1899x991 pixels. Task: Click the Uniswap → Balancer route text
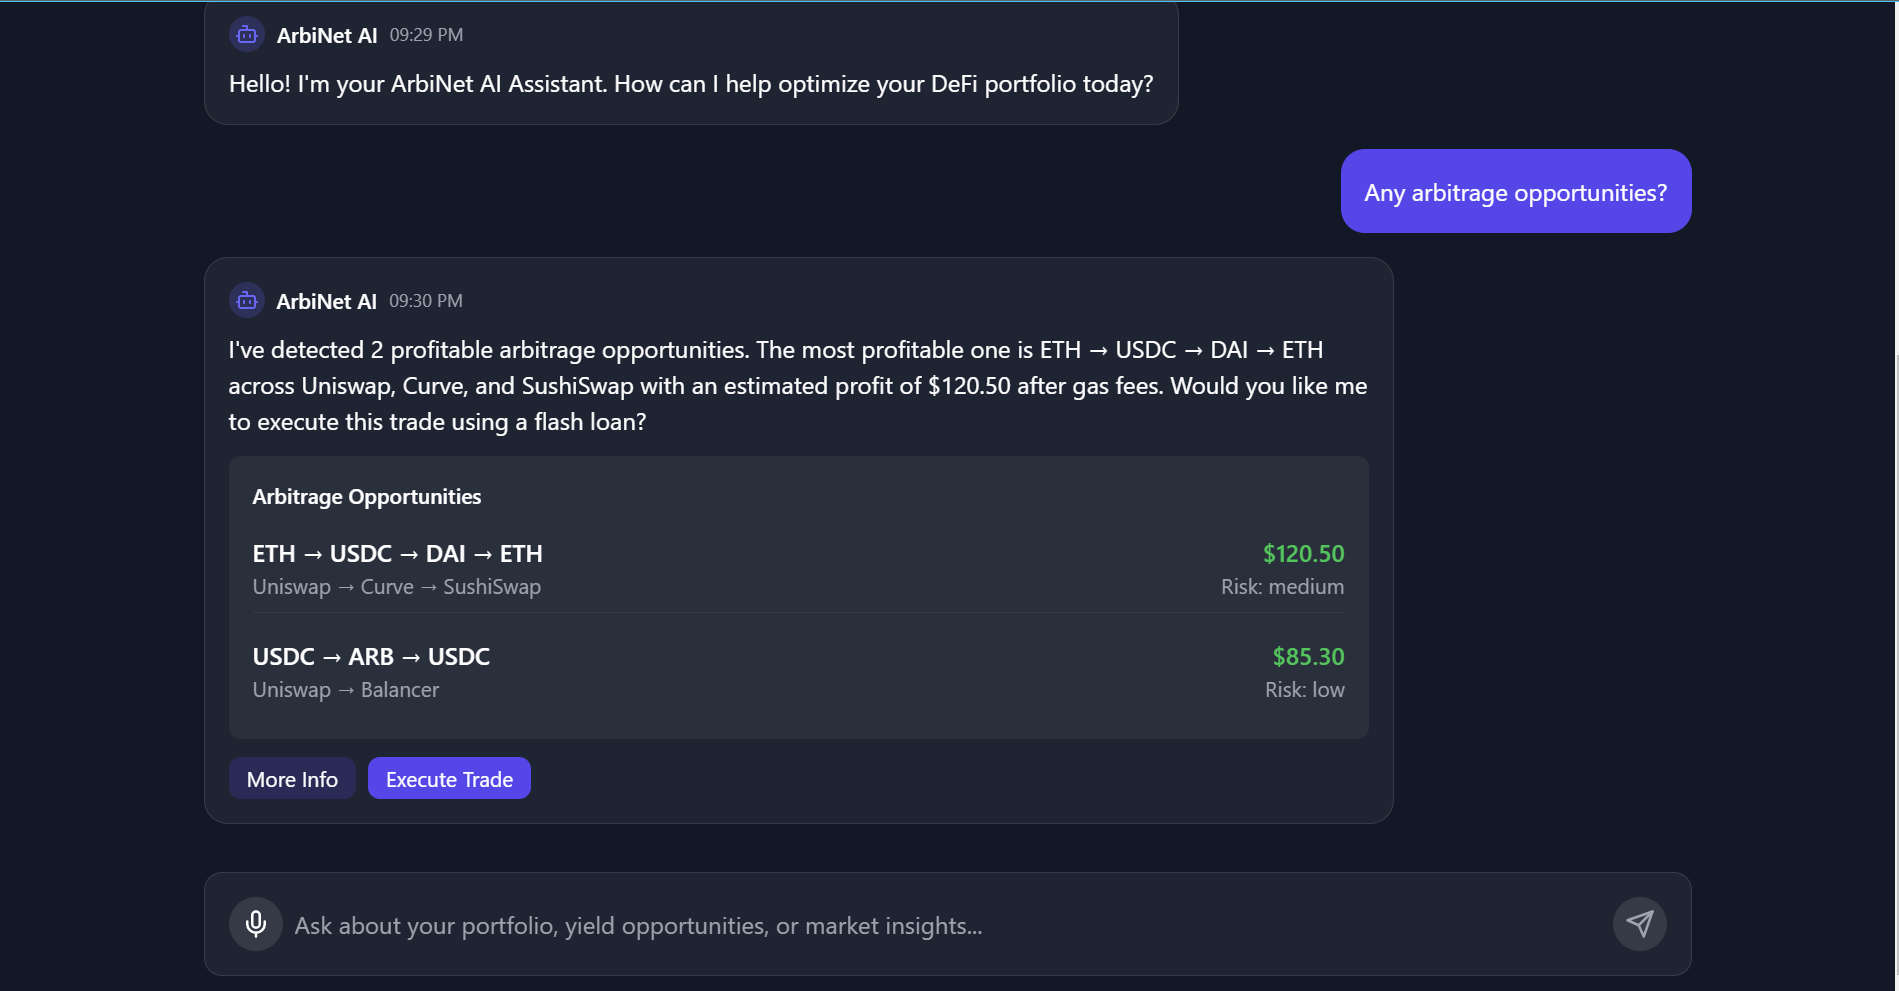(x=345, y=690)
